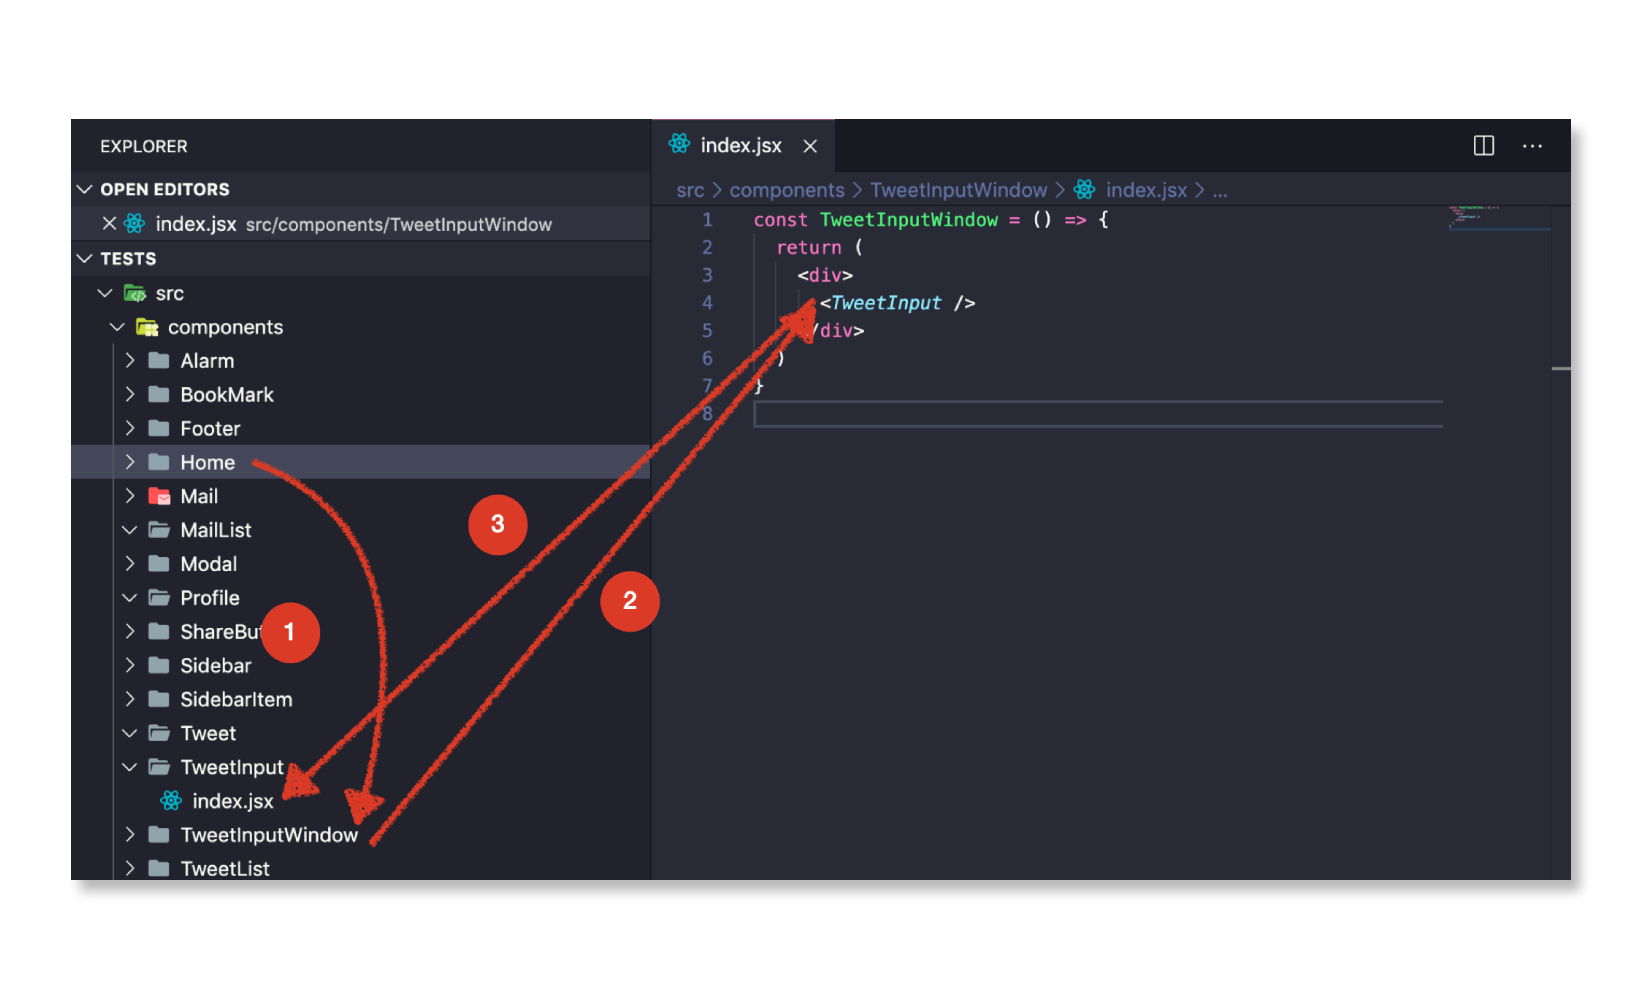1643x999 pixels.
Task: Collapse the Open Editors section
Action: [x=85, y=189]
